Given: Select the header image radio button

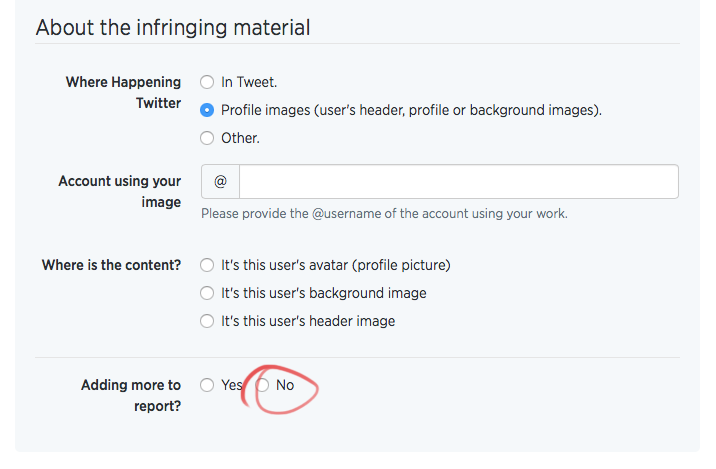Looking at the screenshot, I should click(207, 321).
